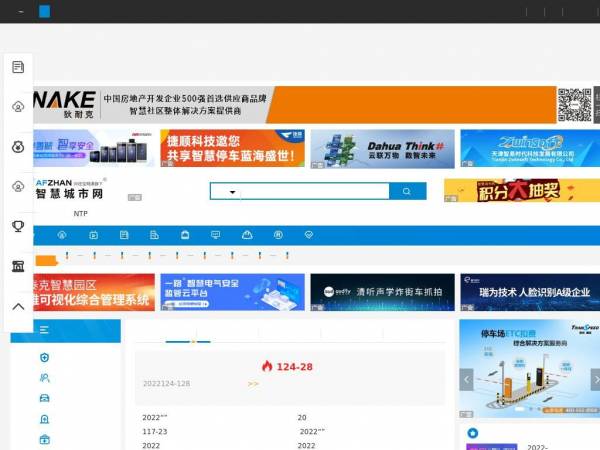Open the 积分大抽奖 lottery banner
The height and width of the screenshot is (450, 600).
tap(522, 190)
